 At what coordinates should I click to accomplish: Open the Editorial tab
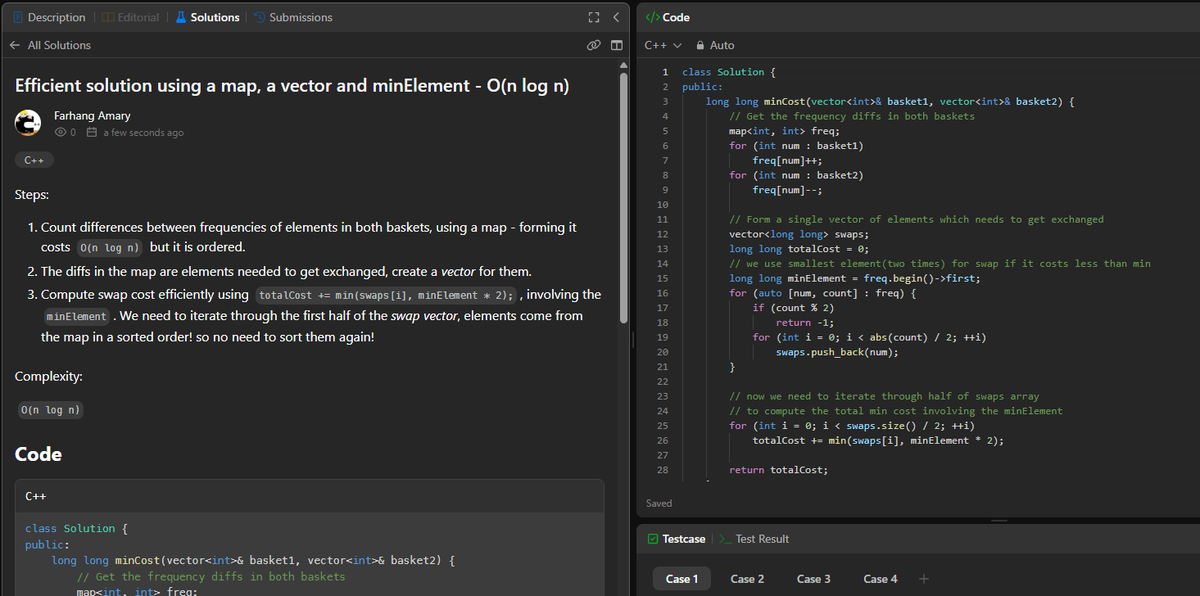tap(130, 17)
